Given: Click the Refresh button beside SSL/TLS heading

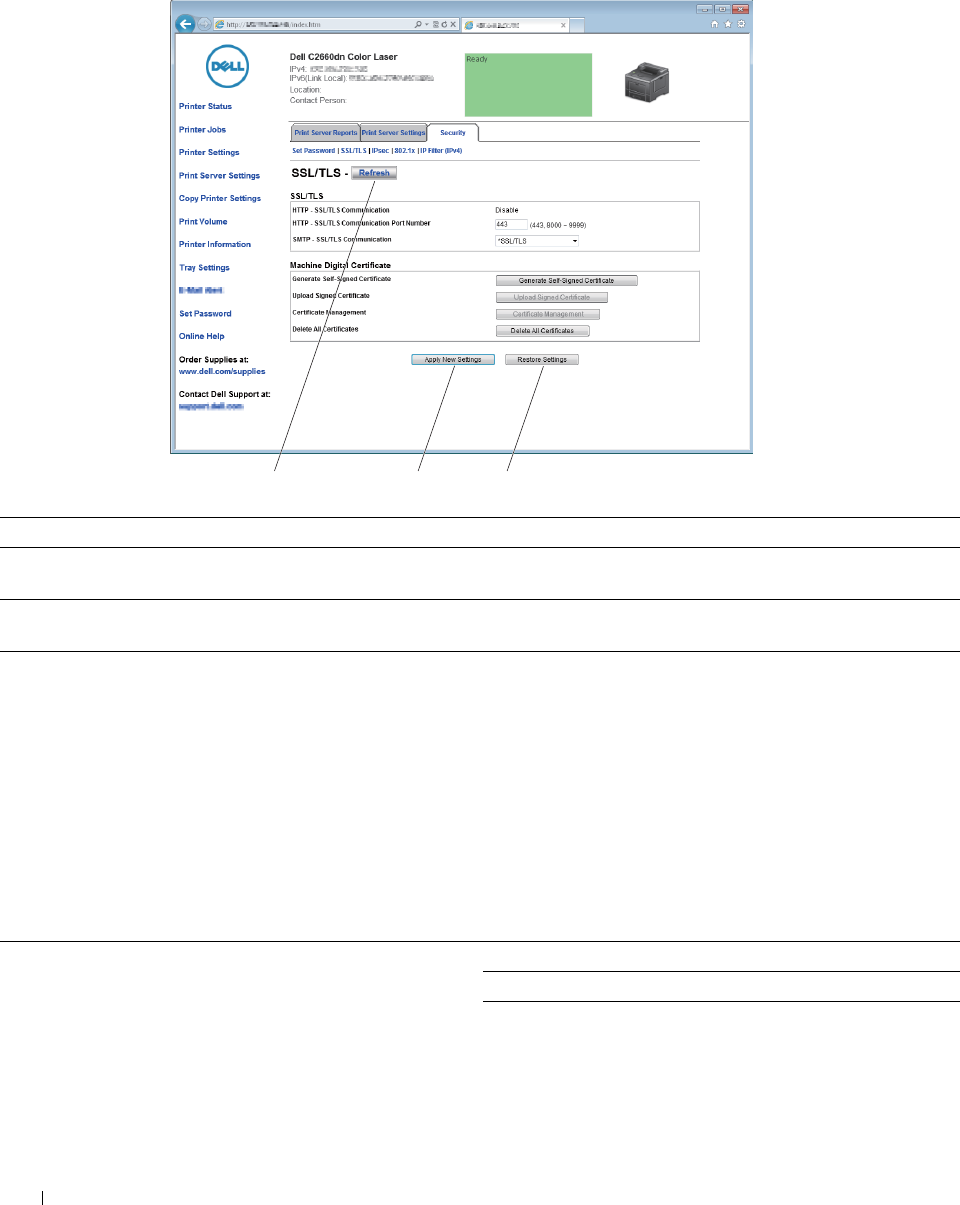Looking at the screenshot, I should click(x=375, y=173).
